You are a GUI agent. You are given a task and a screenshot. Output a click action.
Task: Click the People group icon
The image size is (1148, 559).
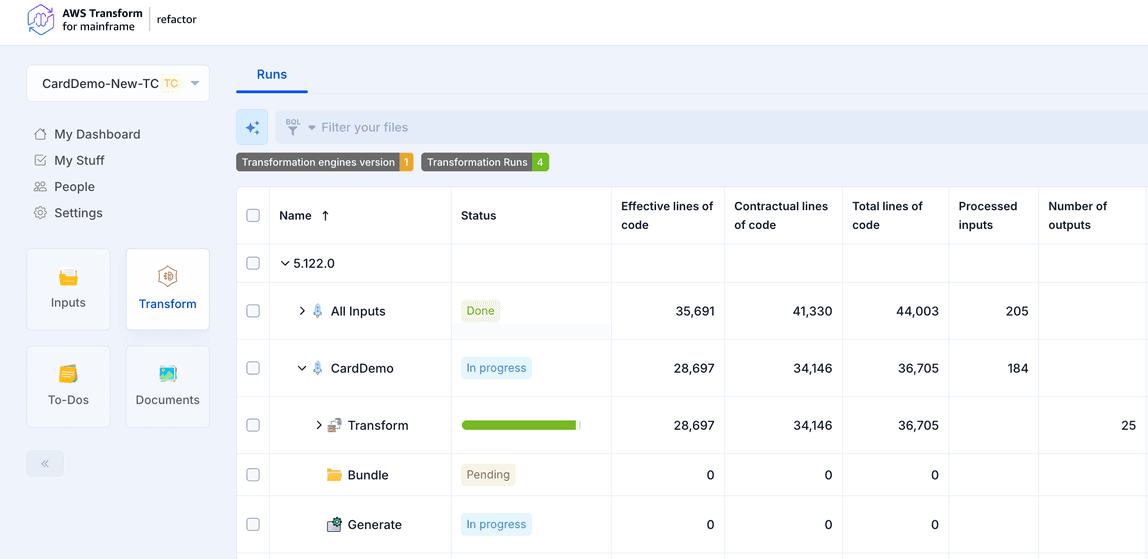point(40,187)
